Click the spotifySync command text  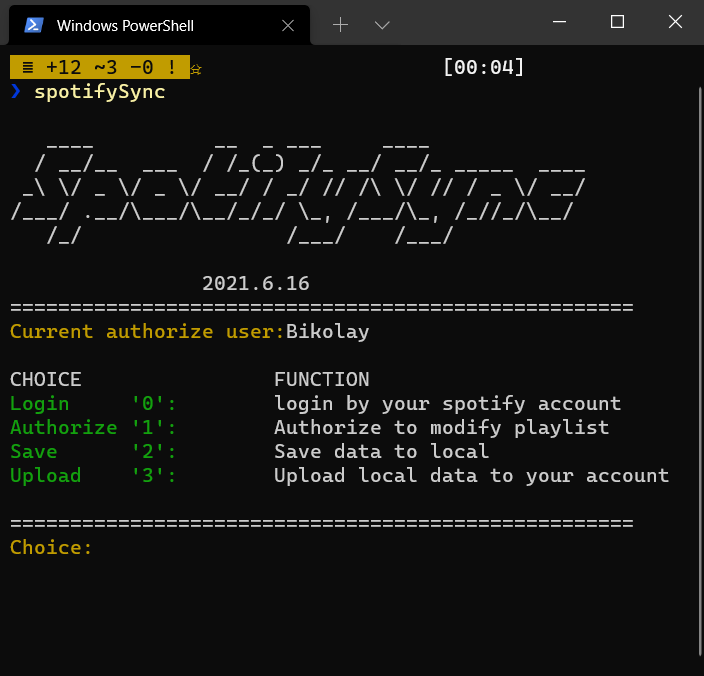click(100, 92)
